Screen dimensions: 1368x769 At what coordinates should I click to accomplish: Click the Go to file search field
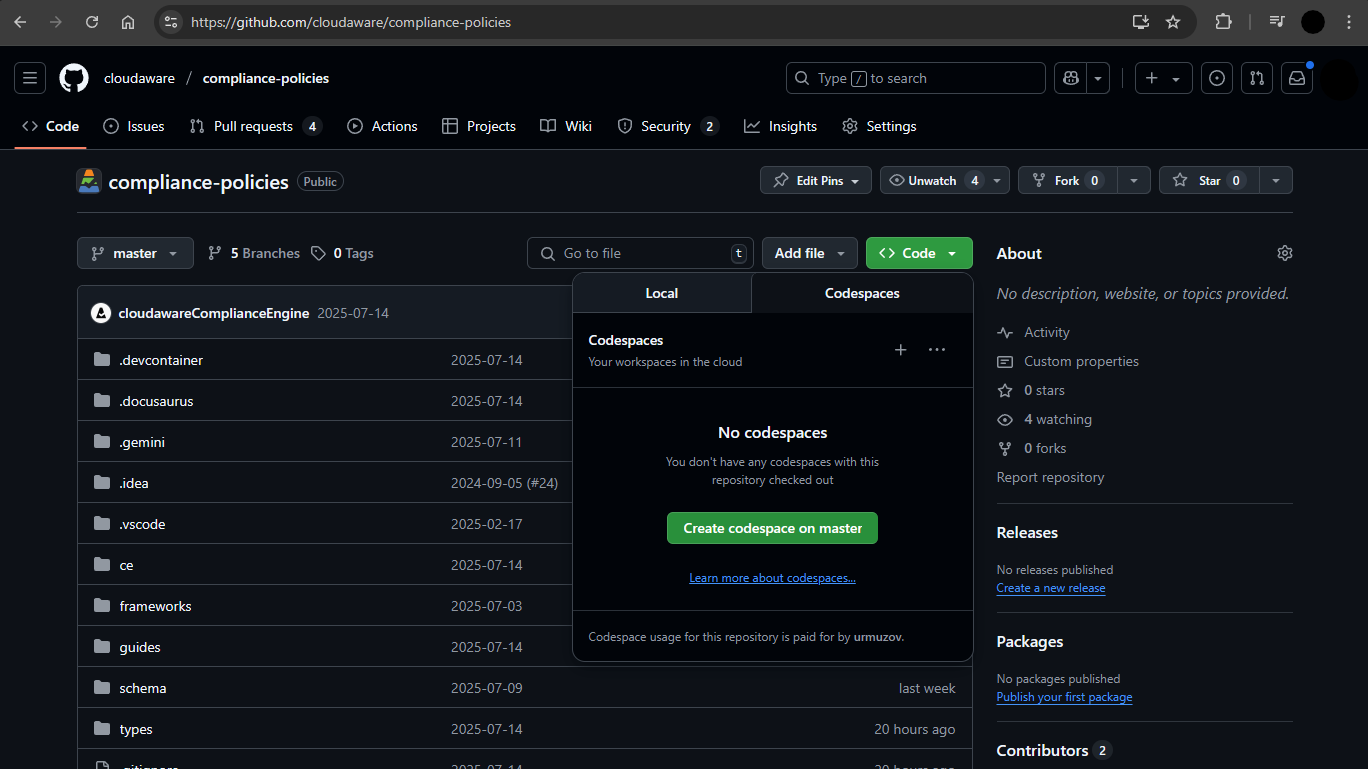[x=641, y=253]
